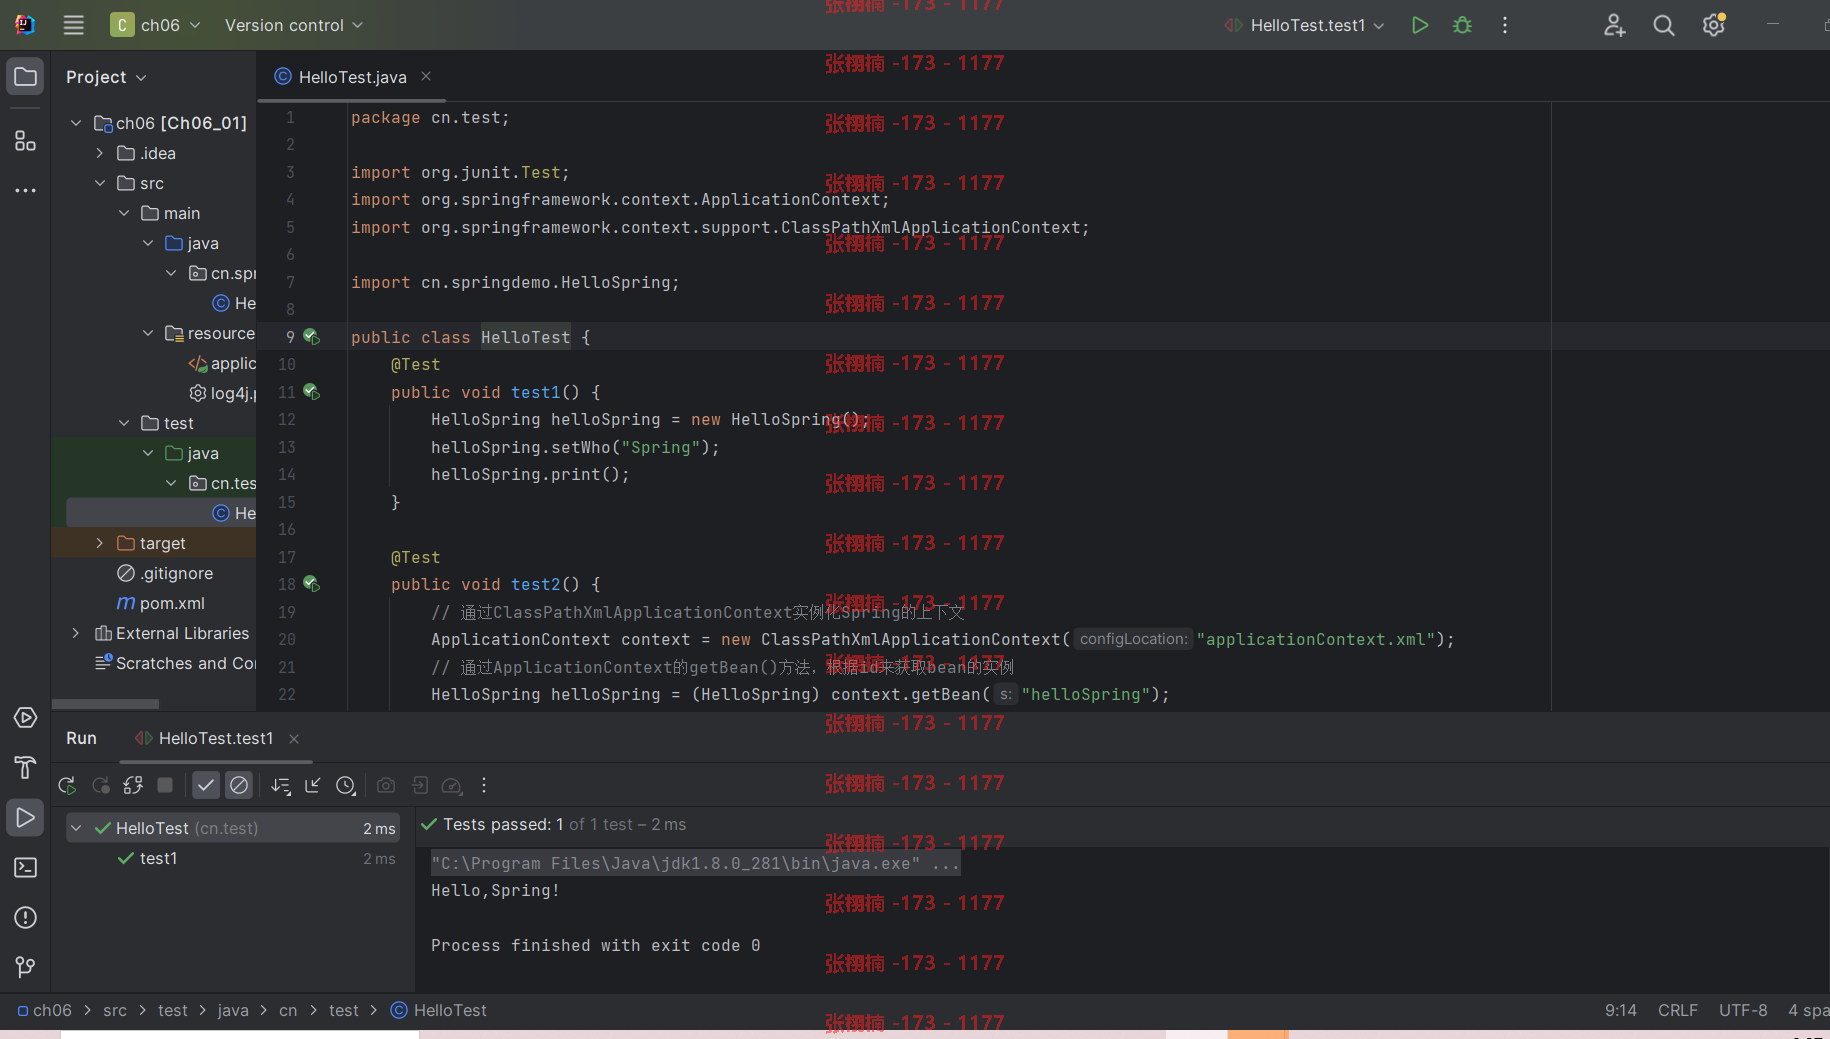Expand the .idea folder
Screen dimensions: 1830x1039
point(100,153)
